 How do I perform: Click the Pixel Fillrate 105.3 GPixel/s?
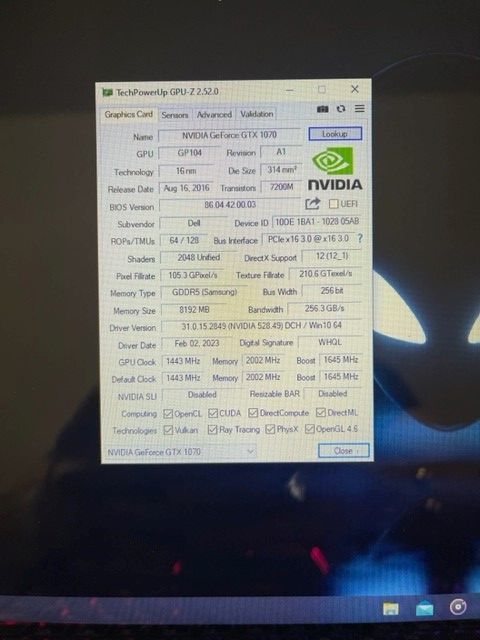point(193,276)
